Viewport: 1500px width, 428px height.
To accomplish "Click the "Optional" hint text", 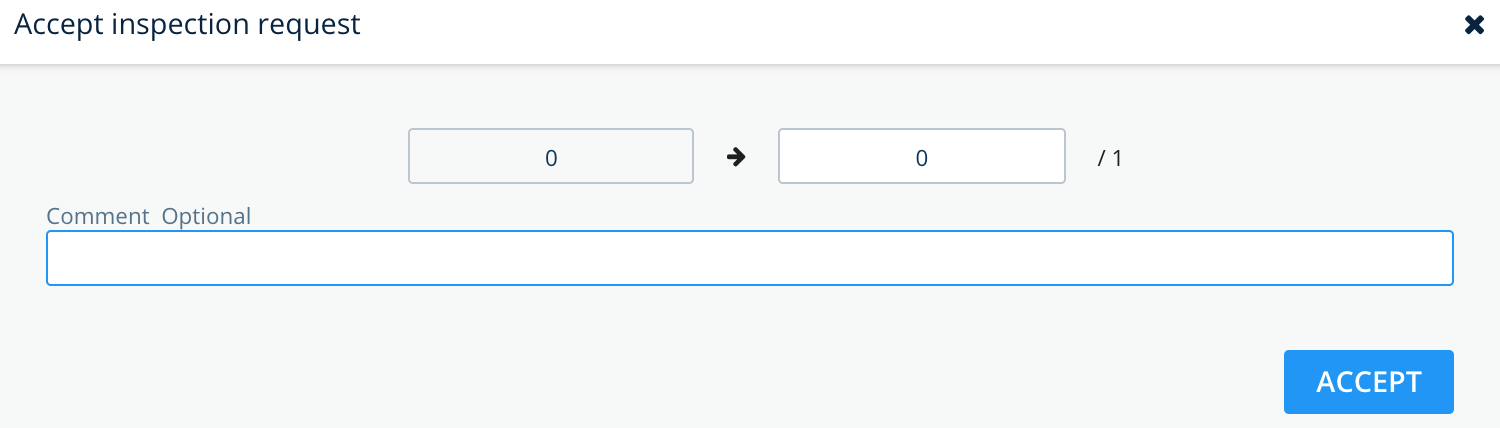I will pyautogui.click(x=207, y=216).
